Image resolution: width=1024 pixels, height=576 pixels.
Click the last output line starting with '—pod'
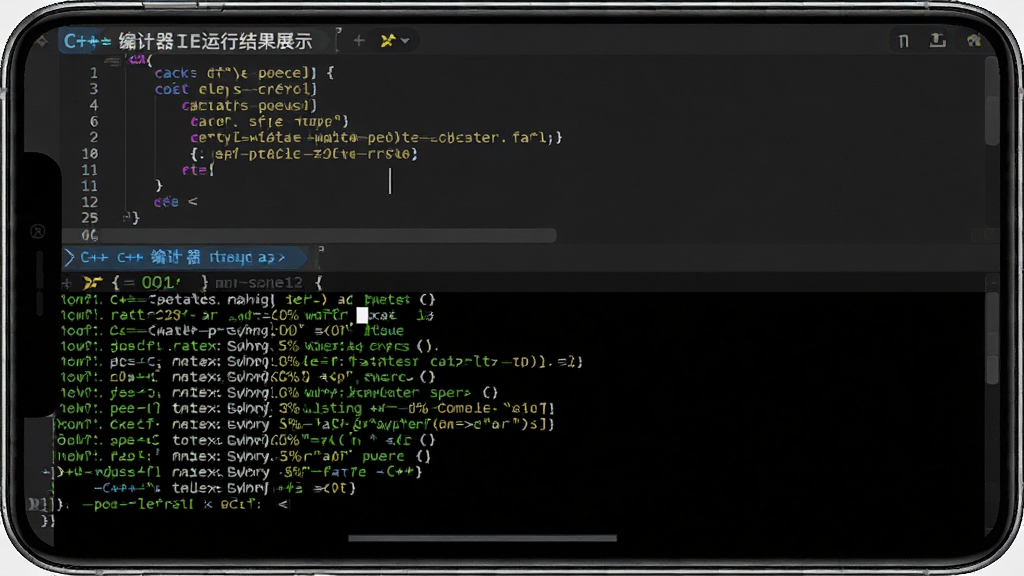tap(185, 504)
